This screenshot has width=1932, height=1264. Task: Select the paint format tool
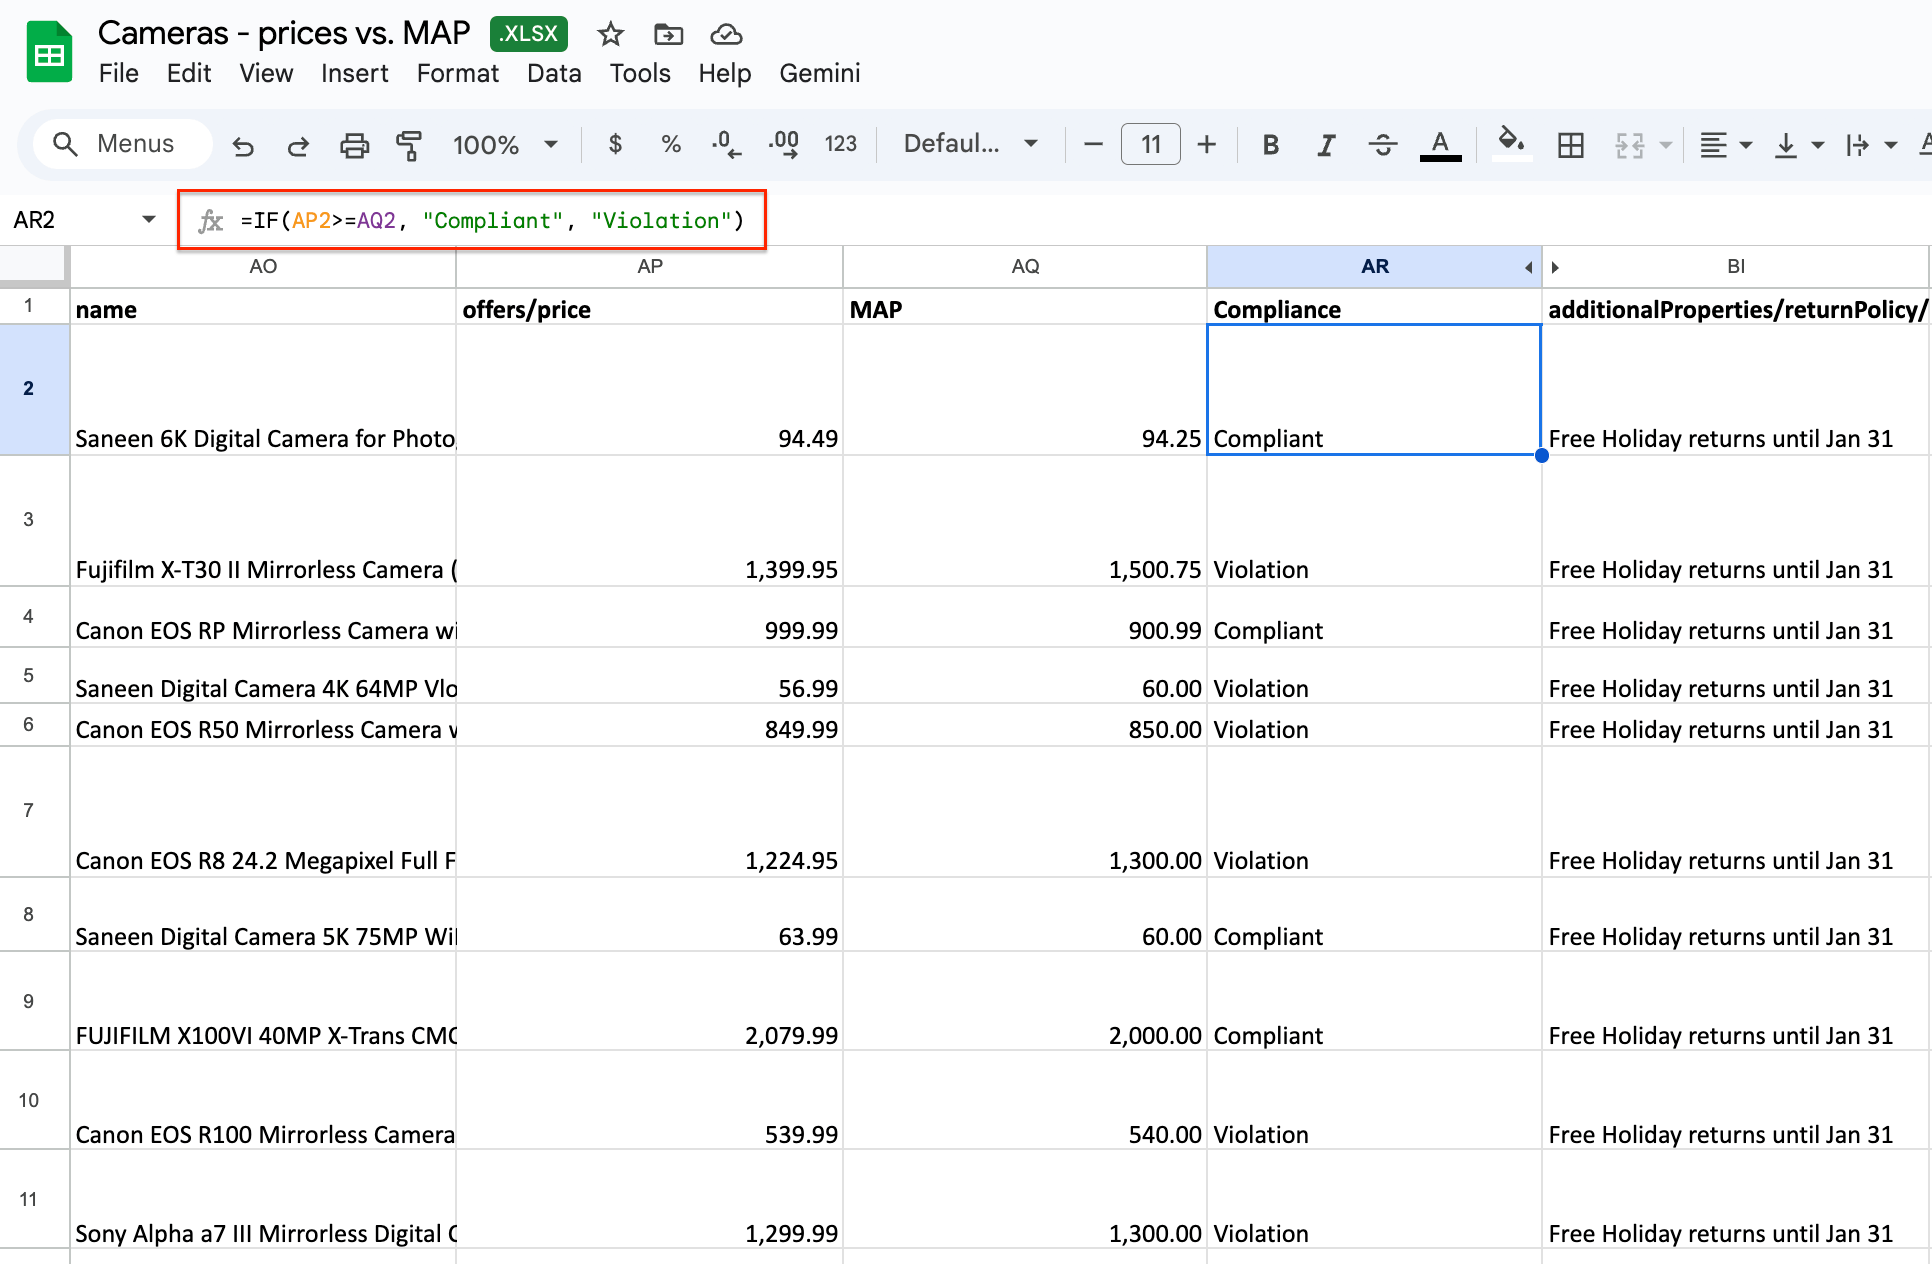tap(408, 146)
